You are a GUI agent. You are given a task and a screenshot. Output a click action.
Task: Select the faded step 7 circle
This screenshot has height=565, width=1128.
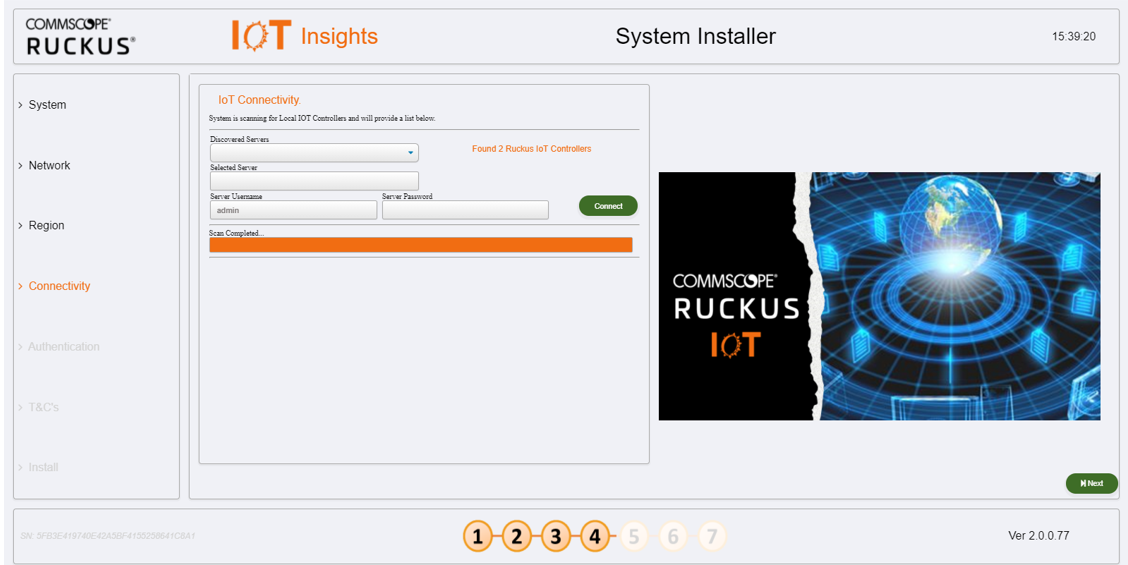click(x=711, y=536)
